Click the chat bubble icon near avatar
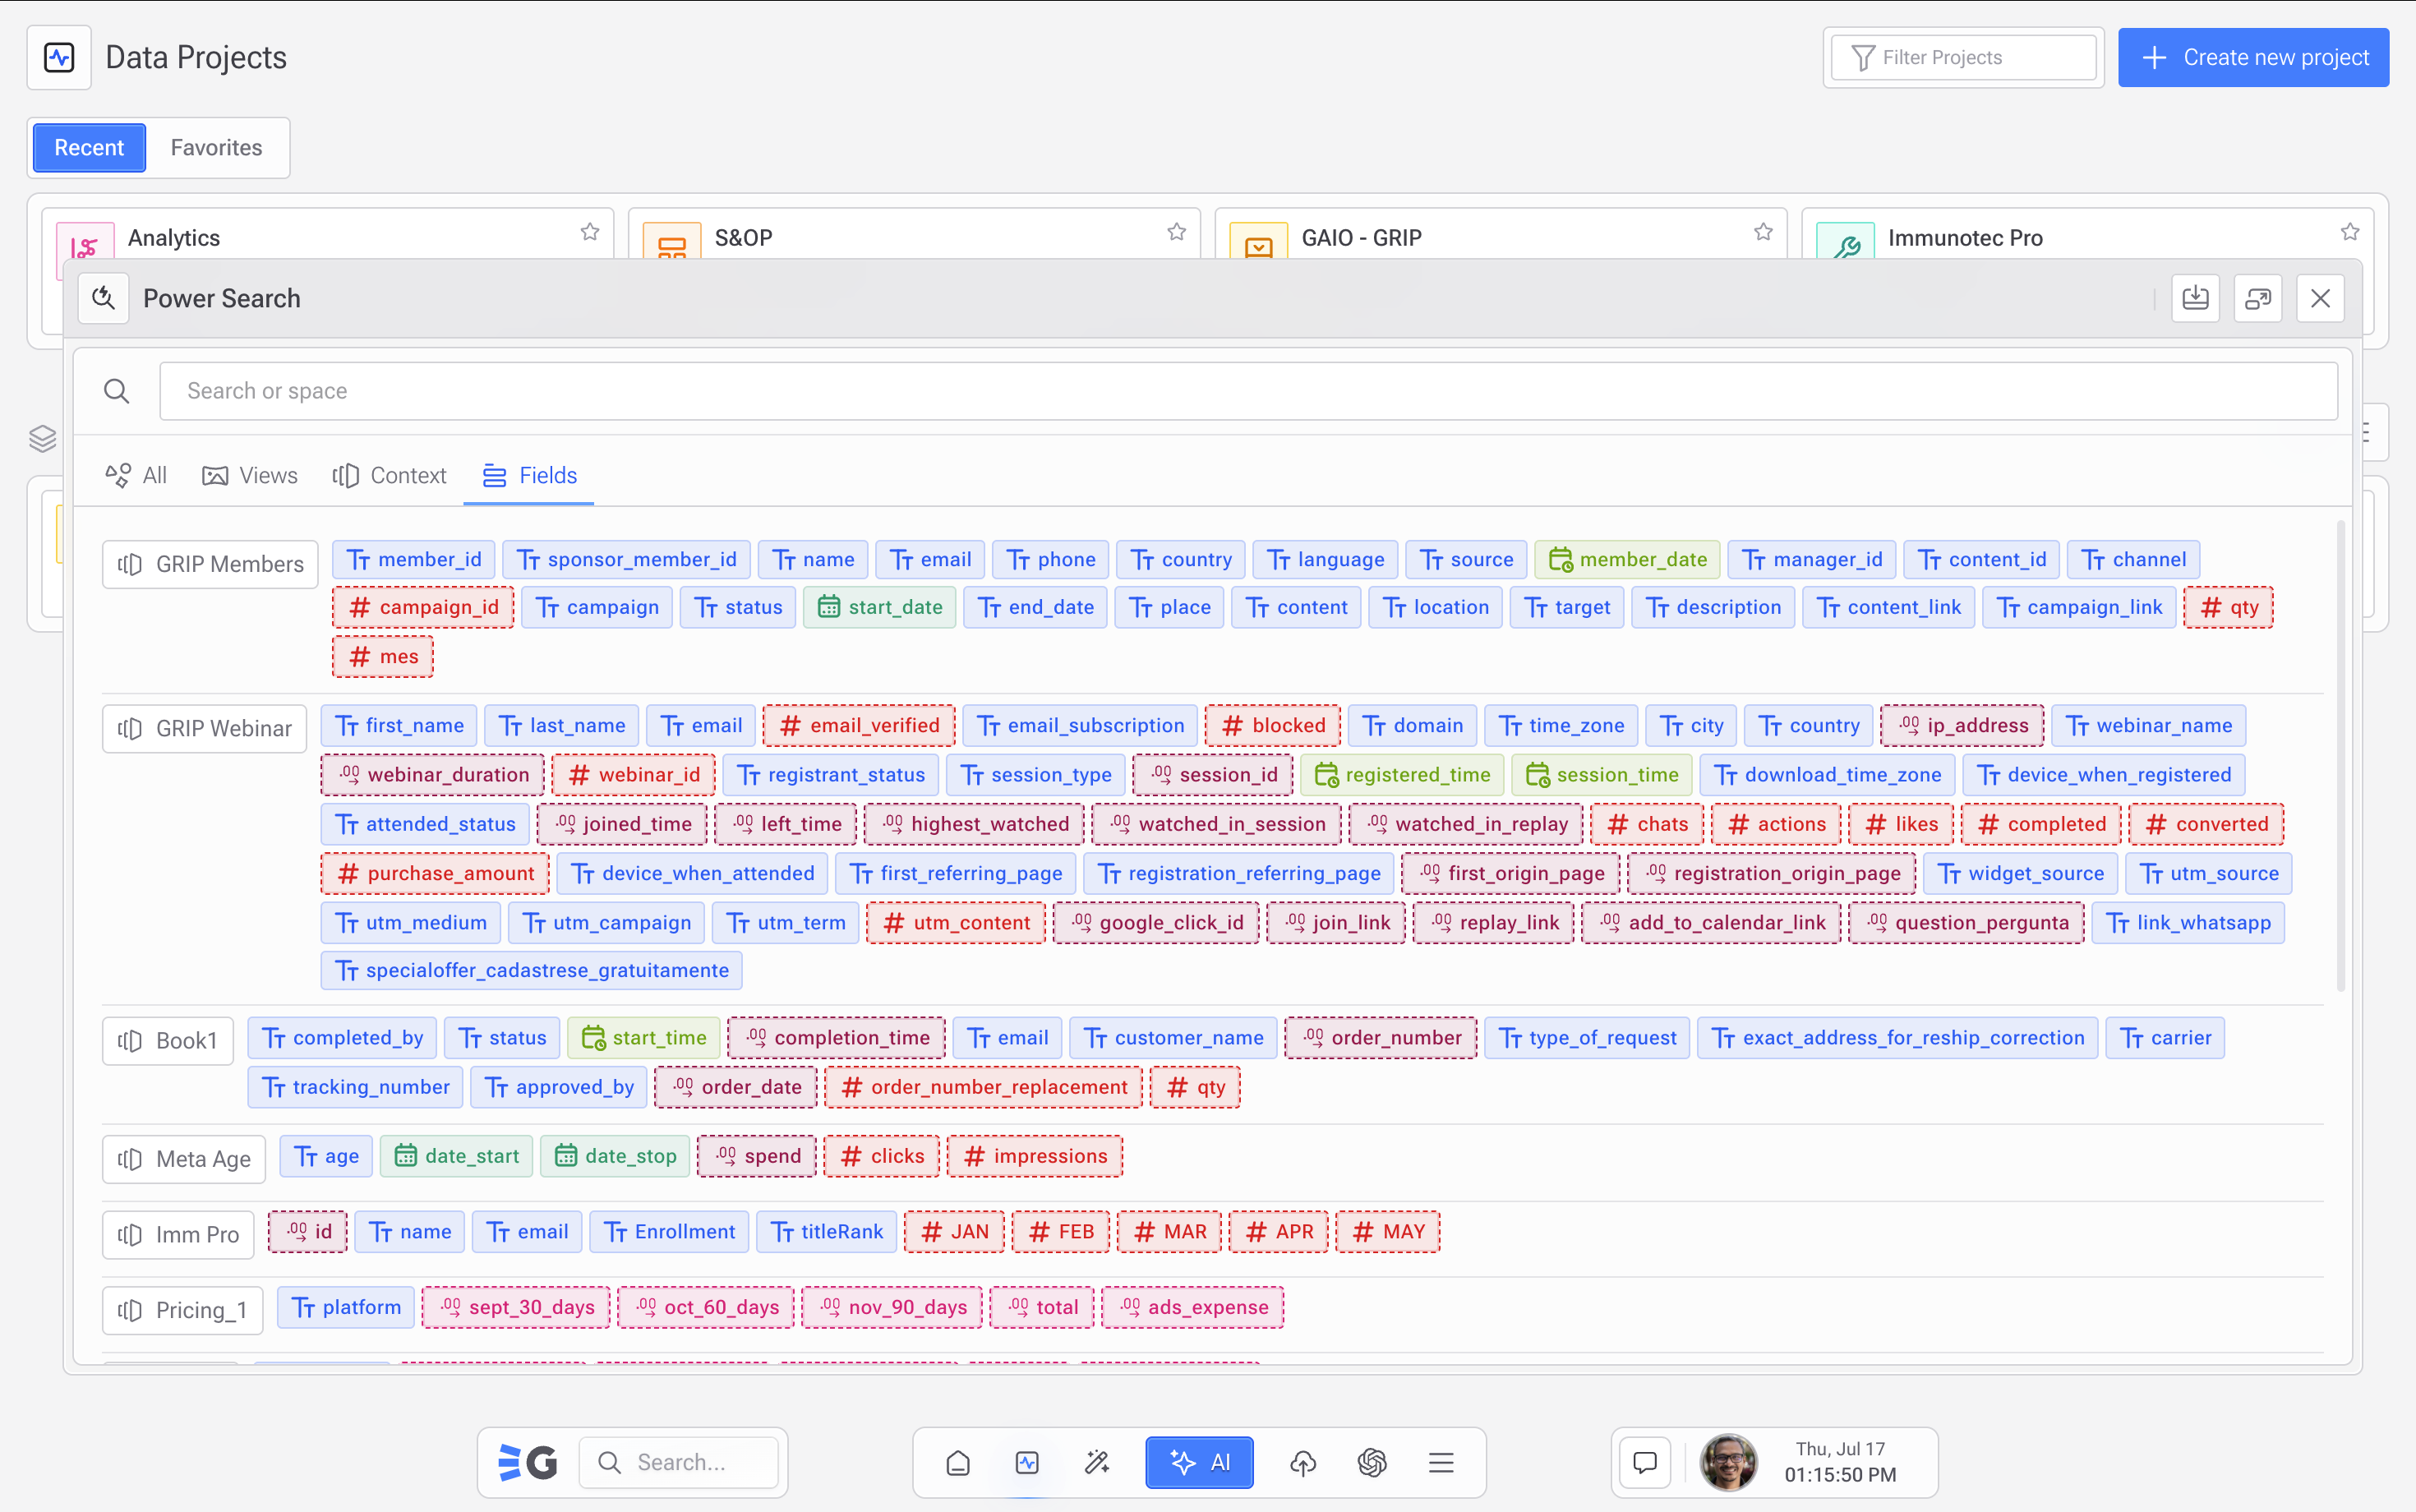The image size is (2416, 1512). (1645, 1462)
